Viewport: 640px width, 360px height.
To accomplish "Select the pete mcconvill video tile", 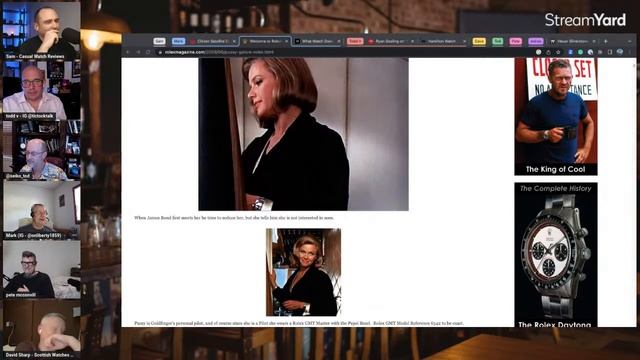I will pos(41,269).
